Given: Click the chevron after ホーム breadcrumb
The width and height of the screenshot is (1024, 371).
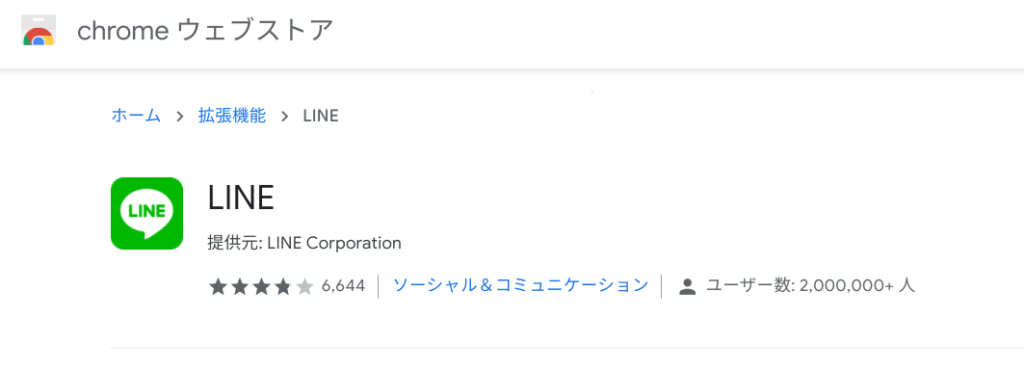Looking at the screenshot, I should pyautogui.click(x=180, y=117).
